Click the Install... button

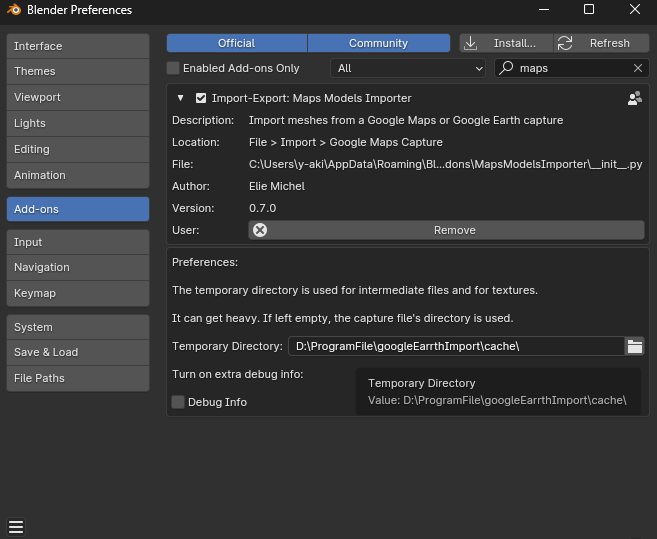click(506, 43)
